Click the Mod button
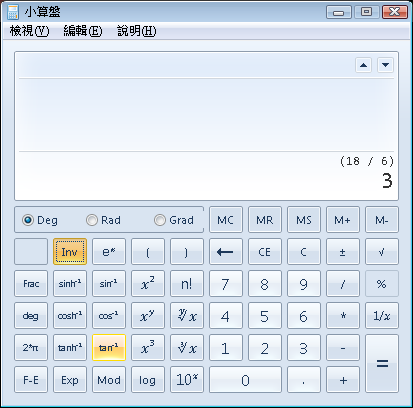The width and height of the screenshot is (413, 408). (x=109, y=380)
